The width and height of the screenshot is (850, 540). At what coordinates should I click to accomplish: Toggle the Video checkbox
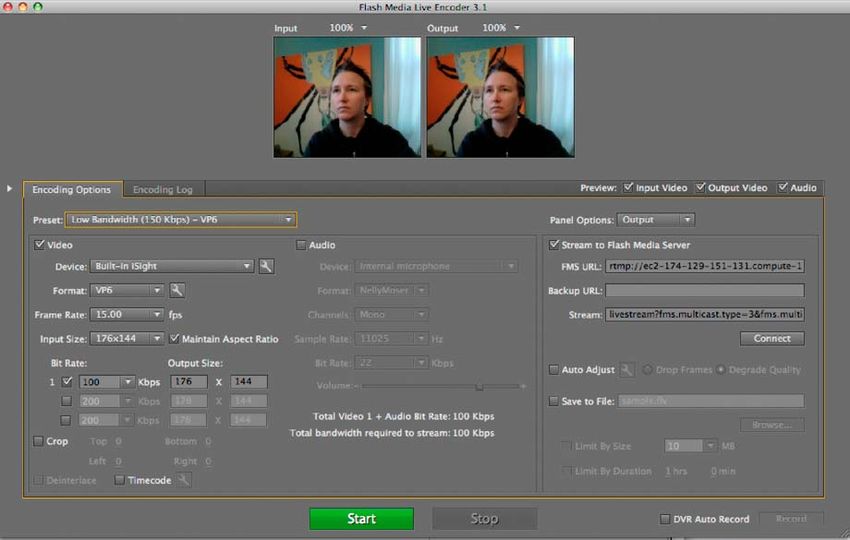(40, 245)
